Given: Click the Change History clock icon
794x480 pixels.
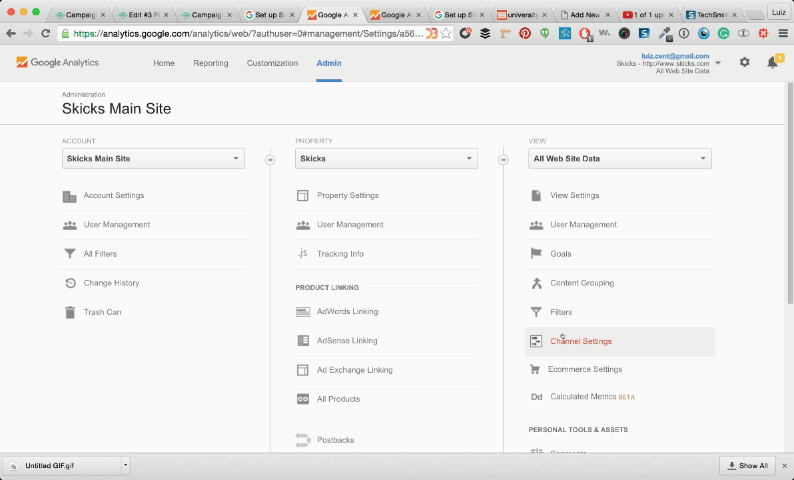Looking at the screenshot, I should (70, 283).
